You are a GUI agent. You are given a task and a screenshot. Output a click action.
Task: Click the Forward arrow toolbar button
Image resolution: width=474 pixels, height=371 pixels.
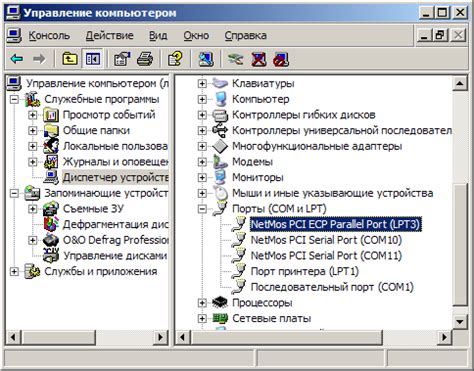[39, 59]
